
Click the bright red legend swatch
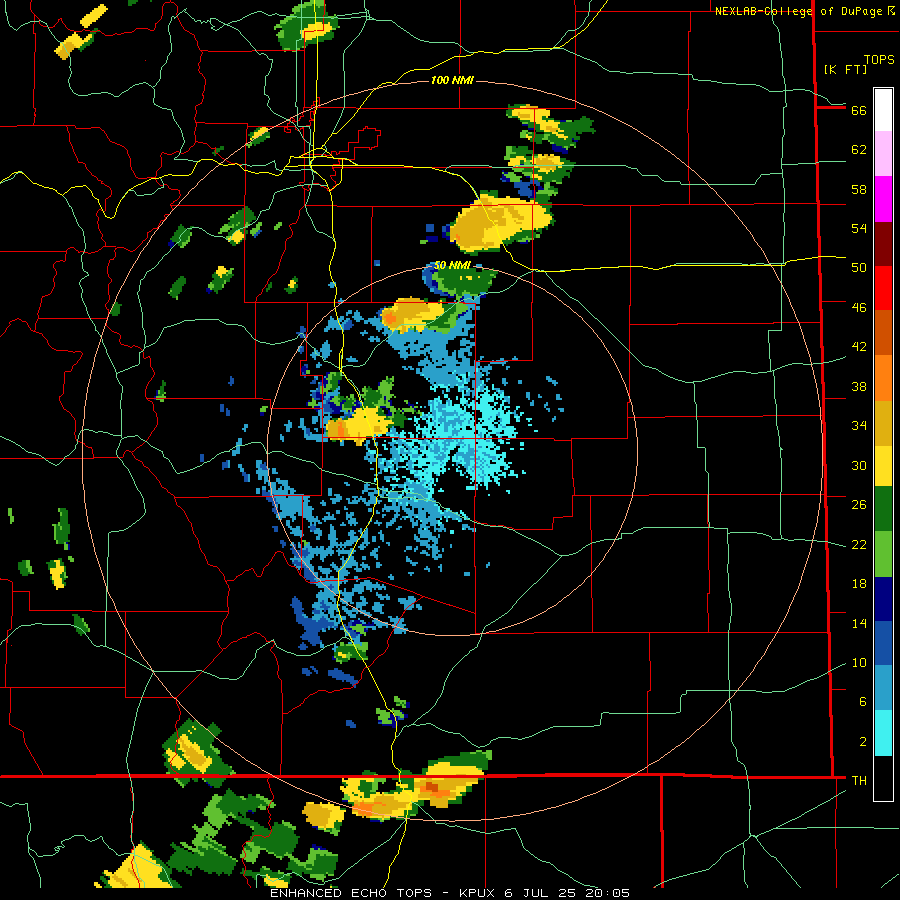click(x=883, y=288)
